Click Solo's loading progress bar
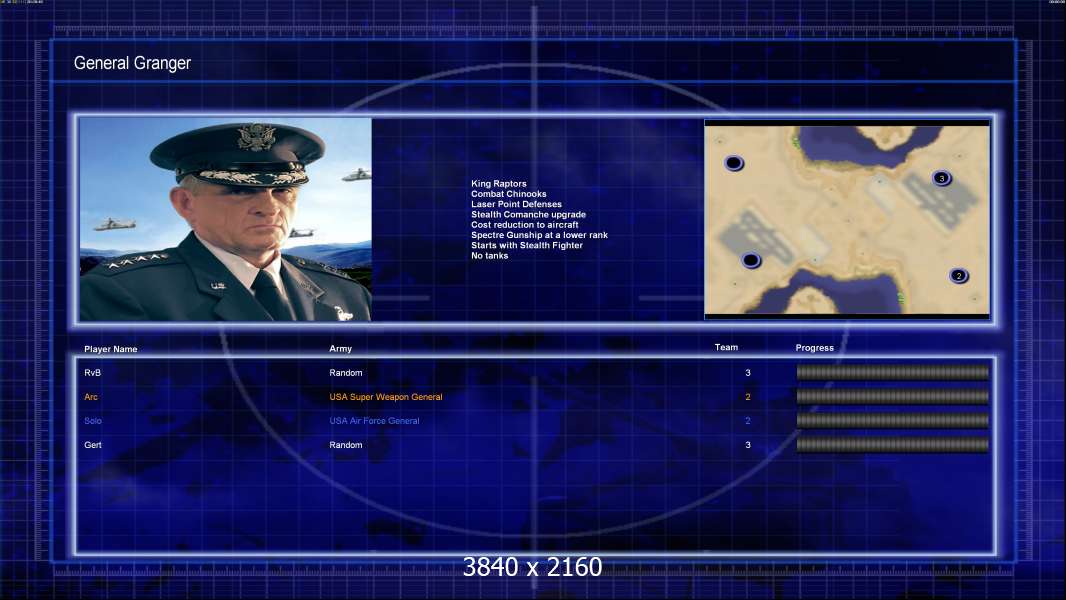The width and height of the screenshot is (1066, 600). point(893,421)
